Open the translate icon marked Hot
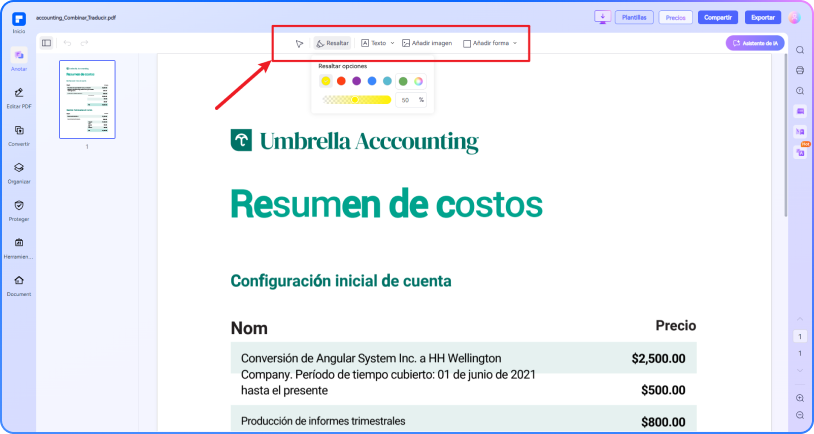 click(801, 152)
